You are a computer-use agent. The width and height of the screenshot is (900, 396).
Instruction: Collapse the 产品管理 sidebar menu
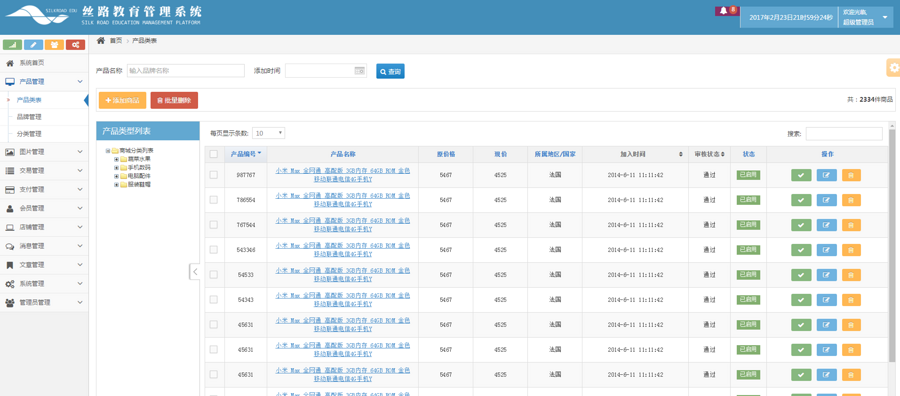pos(44,81)
